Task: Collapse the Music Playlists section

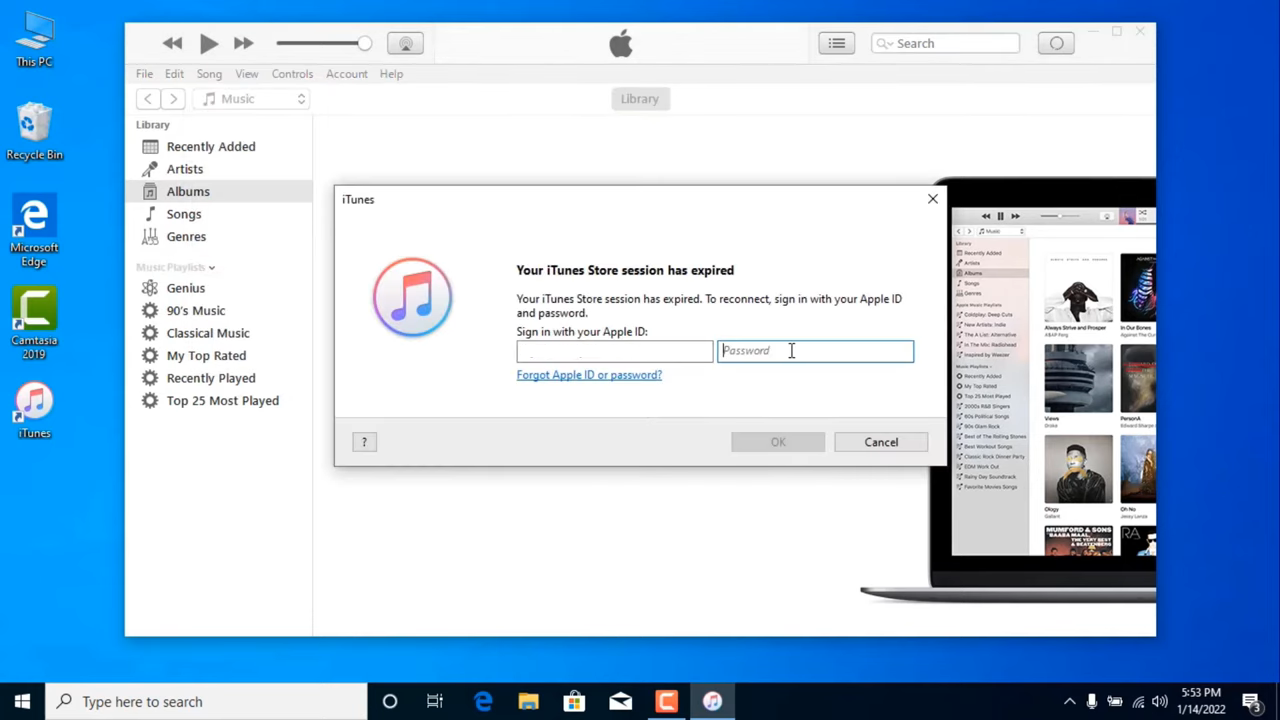Action: 211,267
